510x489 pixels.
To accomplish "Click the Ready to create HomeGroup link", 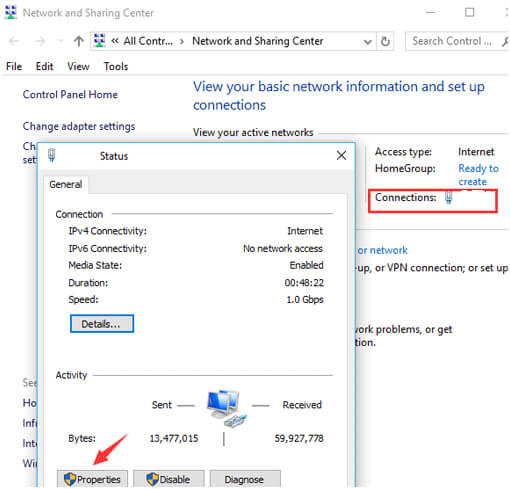I will coord(478,175).
